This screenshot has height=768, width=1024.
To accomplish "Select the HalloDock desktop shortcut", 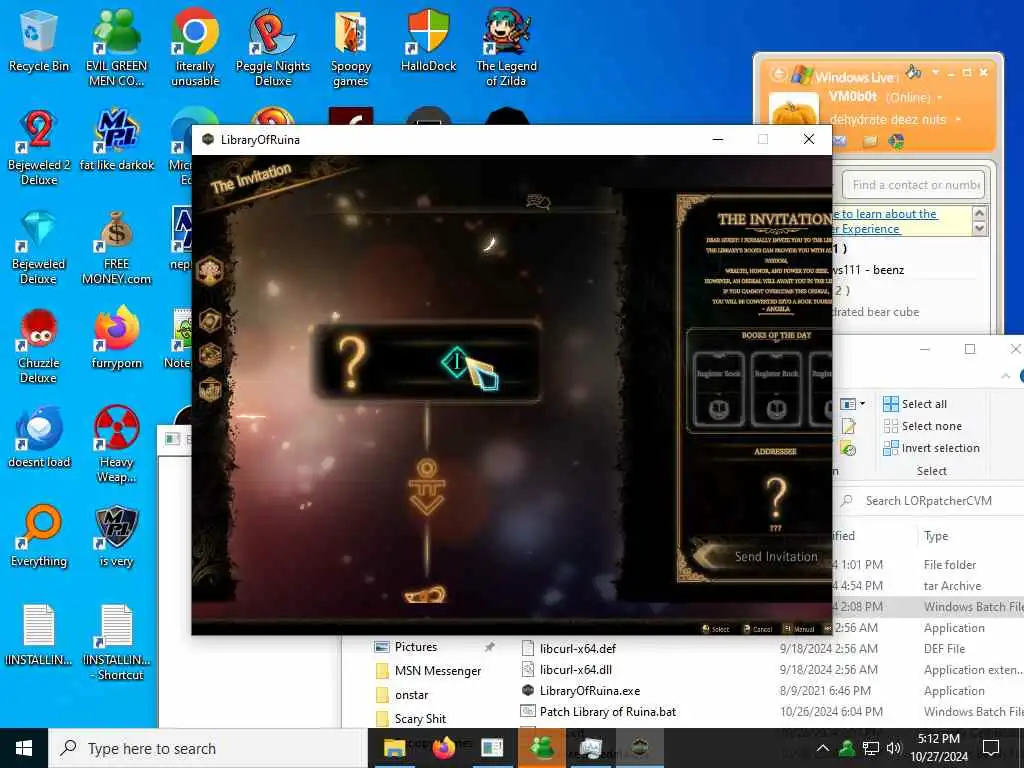I will [428, 40].
